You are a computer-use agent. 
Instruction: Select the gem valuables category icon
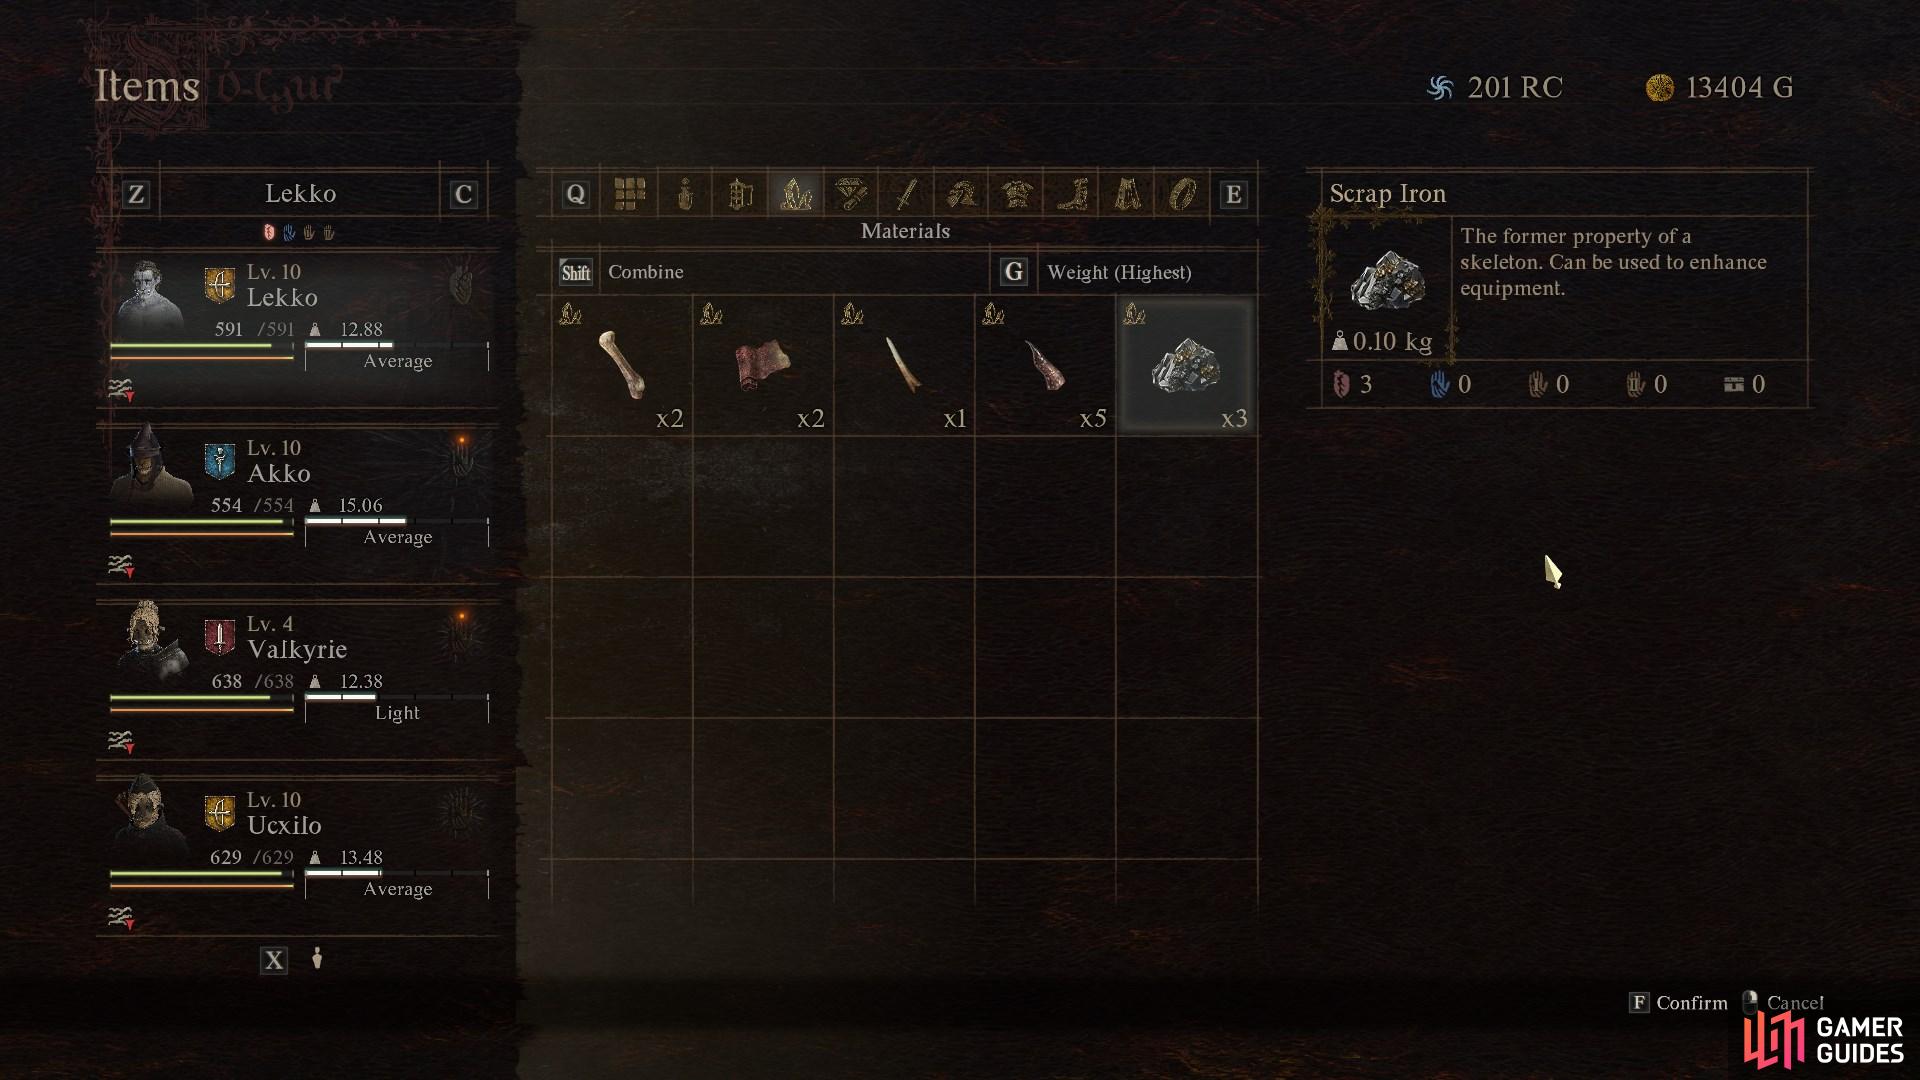click(851, 194)
